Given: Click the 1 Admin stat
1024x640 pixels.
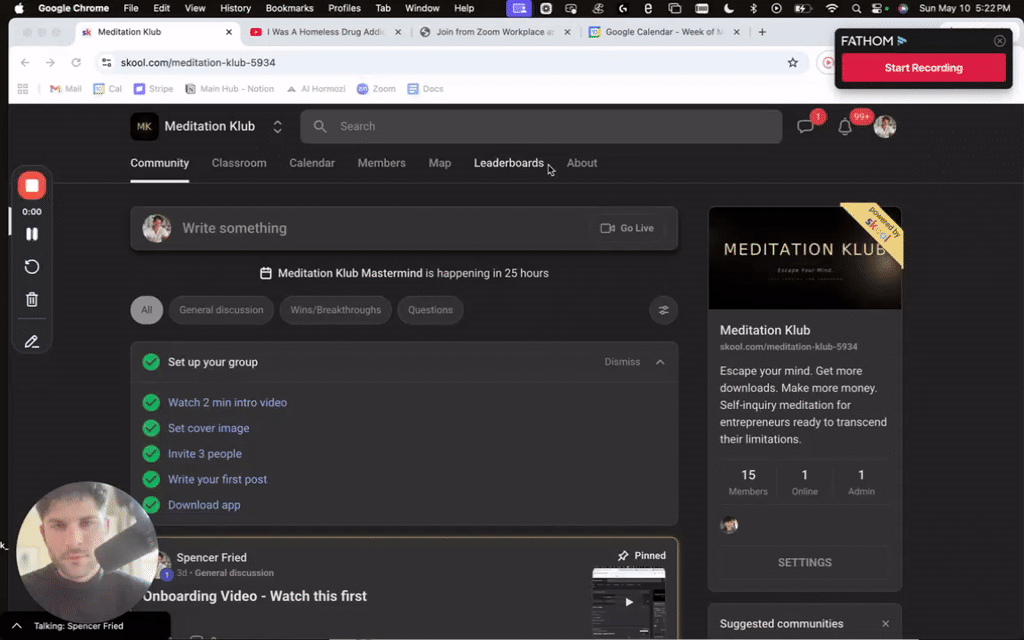Looking at the screenshot, I should [x=861, y=482].
